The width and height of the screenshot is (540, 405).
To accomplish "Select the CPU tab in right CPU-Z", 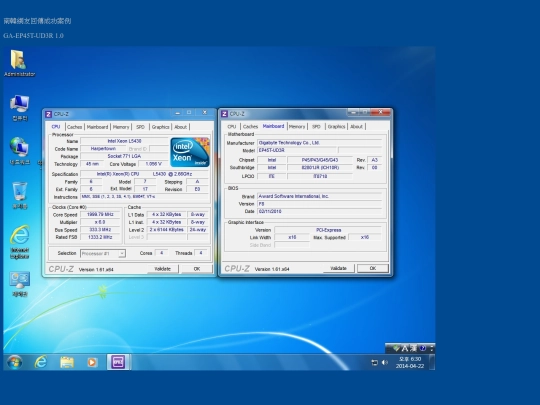I will tap(232, 126).
